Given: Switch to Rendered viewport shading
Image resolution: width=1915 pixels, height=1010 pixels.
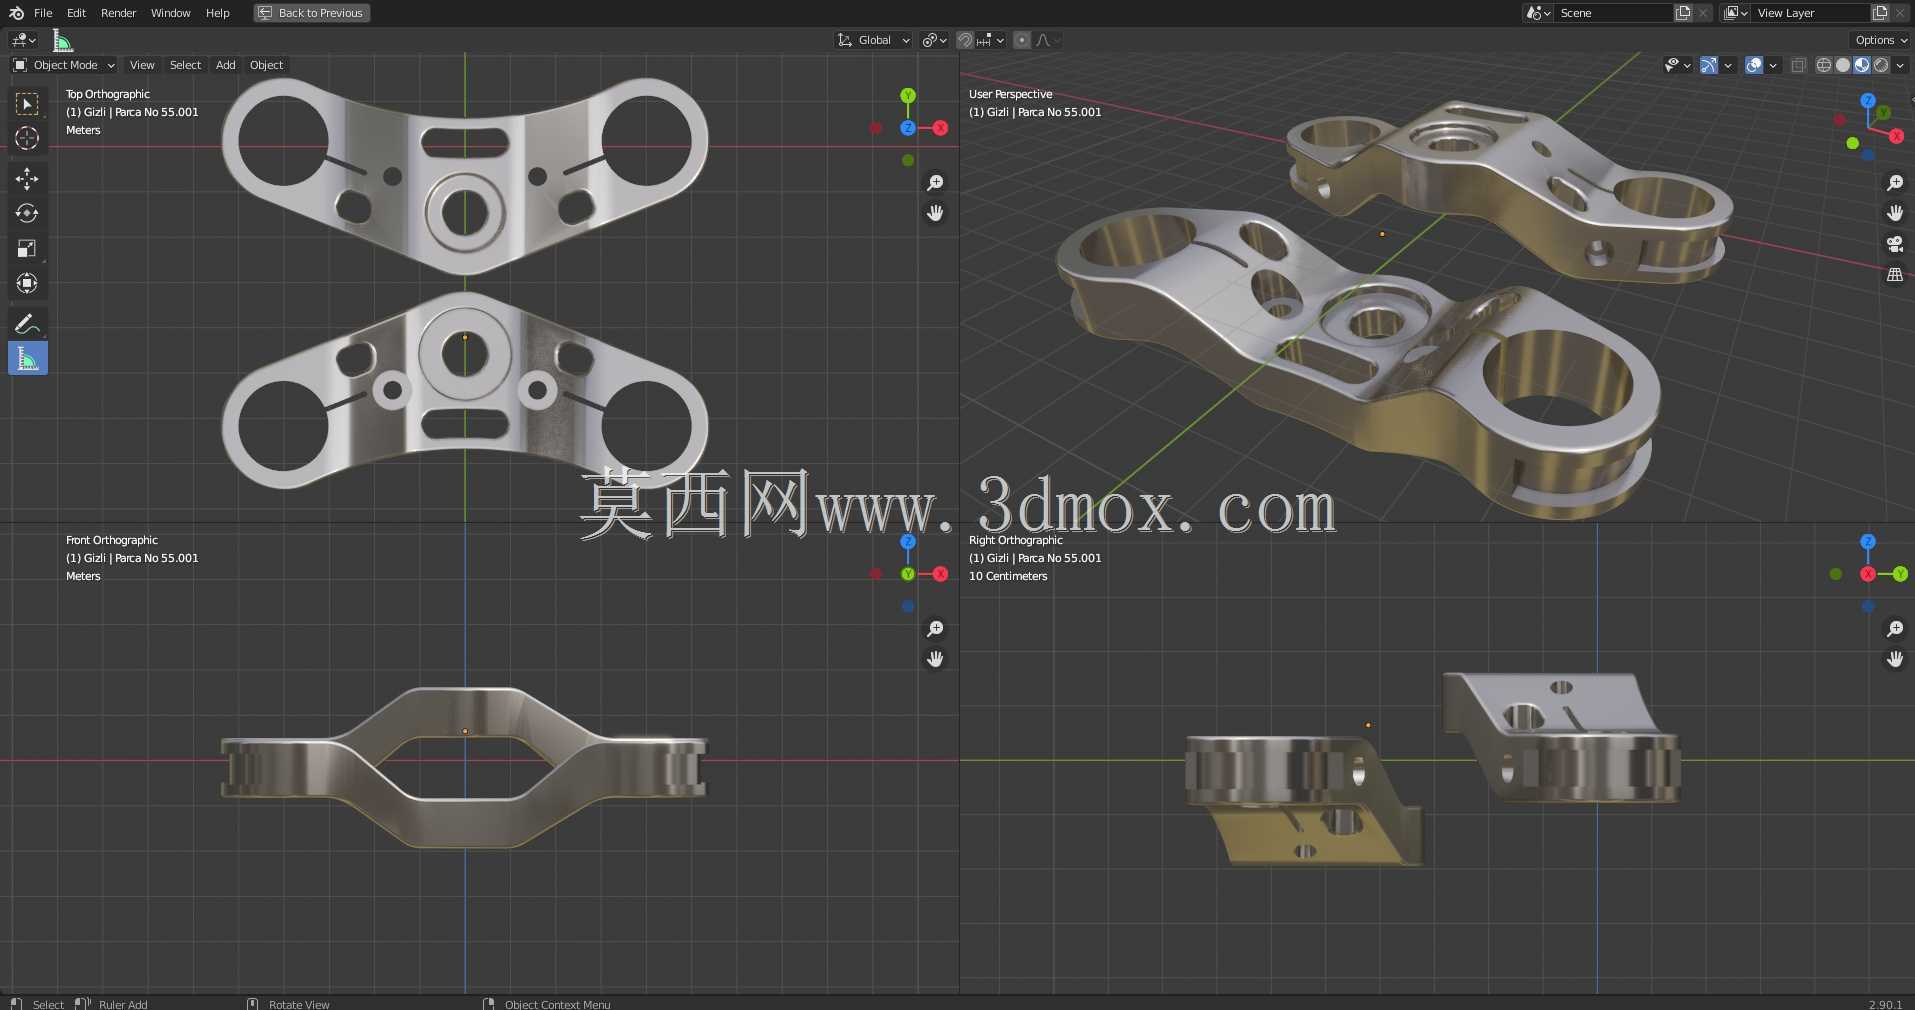Looking at the screenshot, I should pos(1881,65).
